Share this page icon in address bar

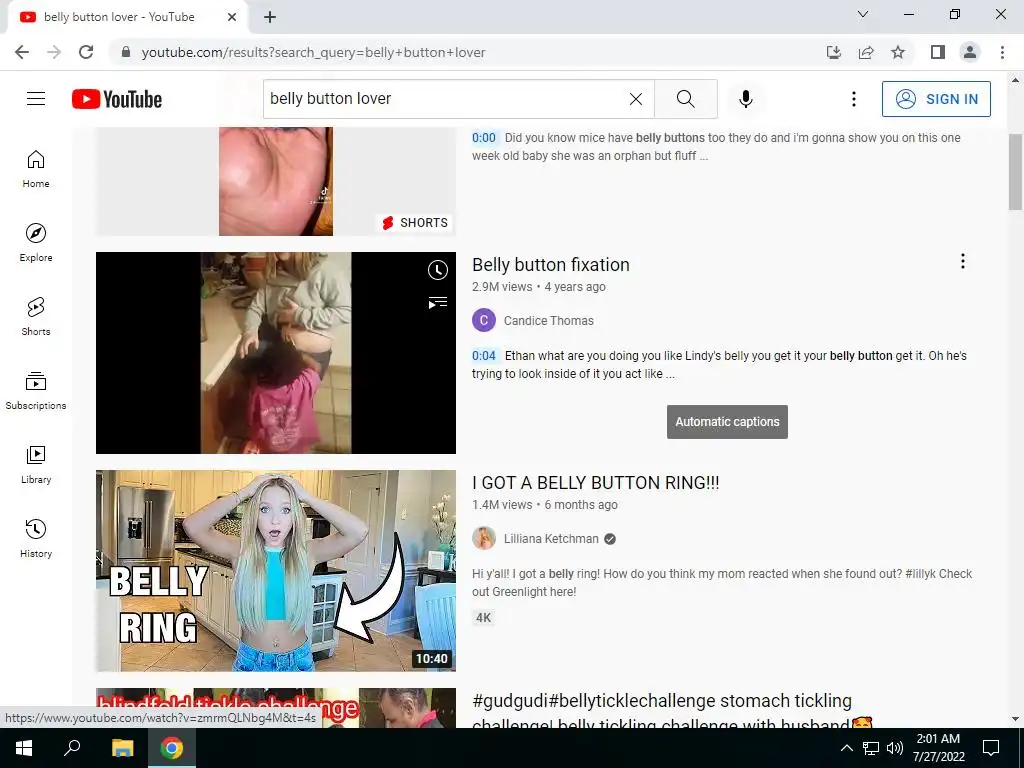click(866, 52)
